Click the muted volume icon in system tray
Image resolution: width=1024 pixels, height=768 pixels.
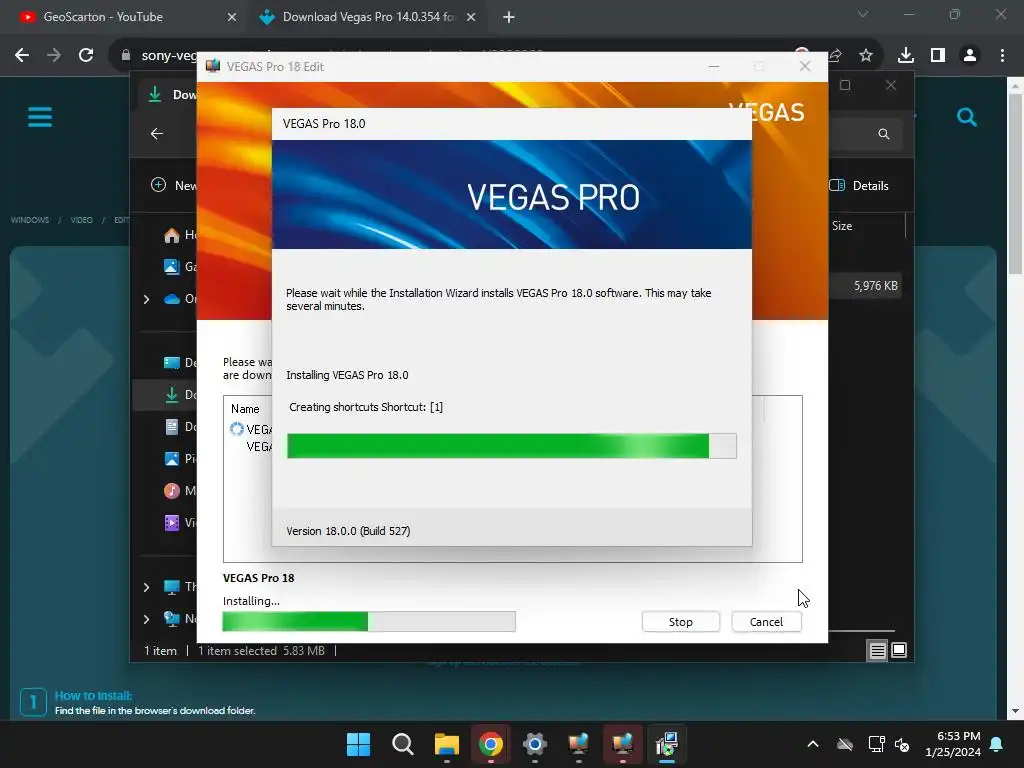point(902,744)
